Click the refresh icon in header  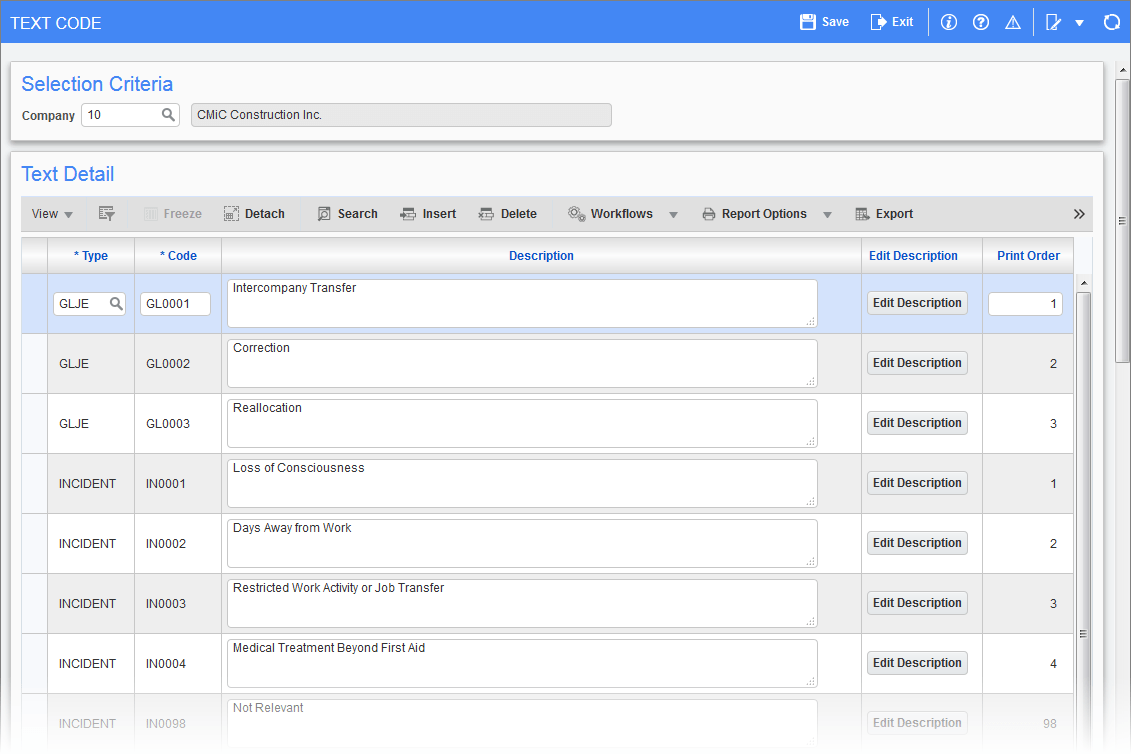[x=1112, y=22]
